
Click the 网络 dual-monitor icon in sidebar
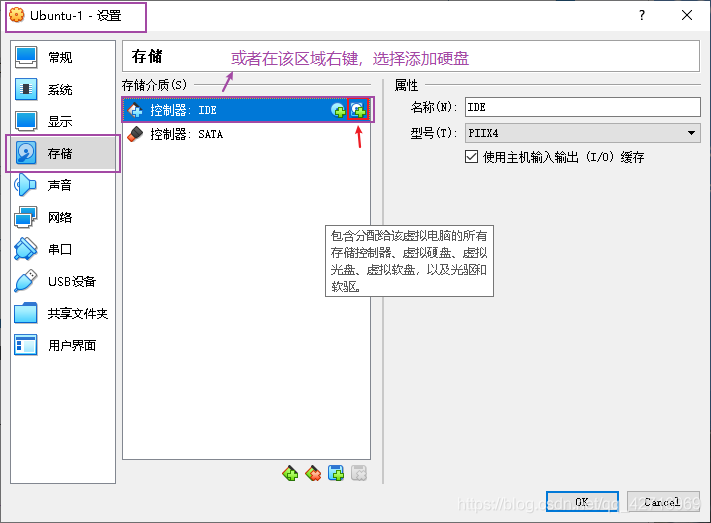tap(26, 217)
